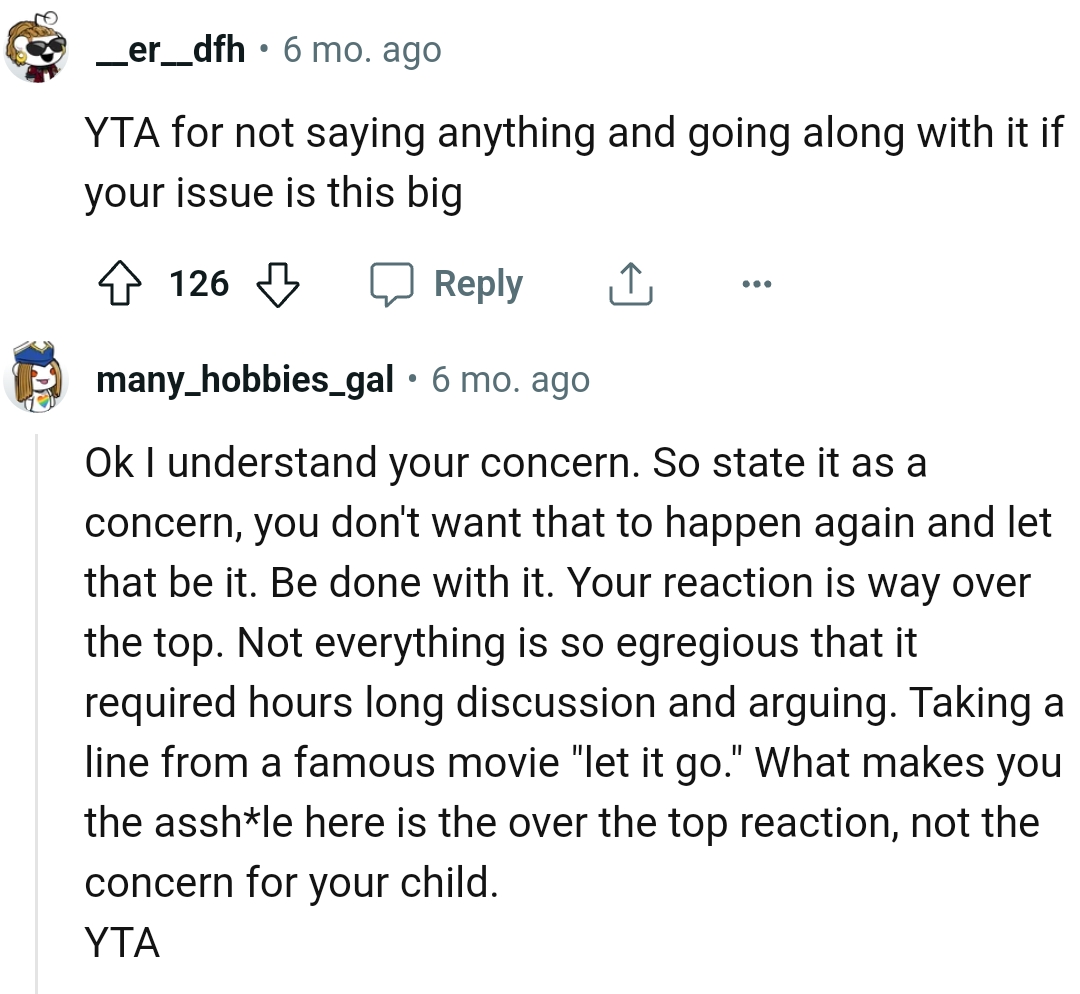Visit many_hobbies_gal's profile
This screenshot has height=994, width=1080.
(243, 378)
